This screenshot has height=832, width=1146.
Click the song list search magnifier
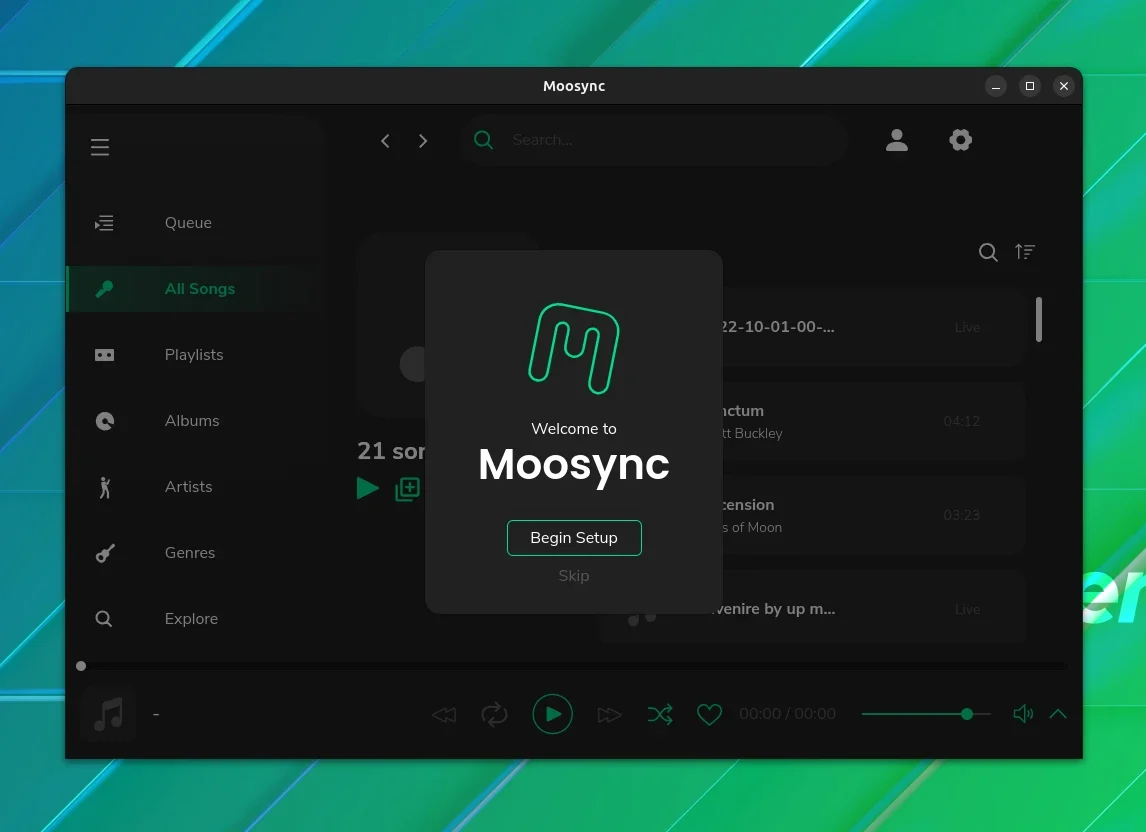pos(988,252)
